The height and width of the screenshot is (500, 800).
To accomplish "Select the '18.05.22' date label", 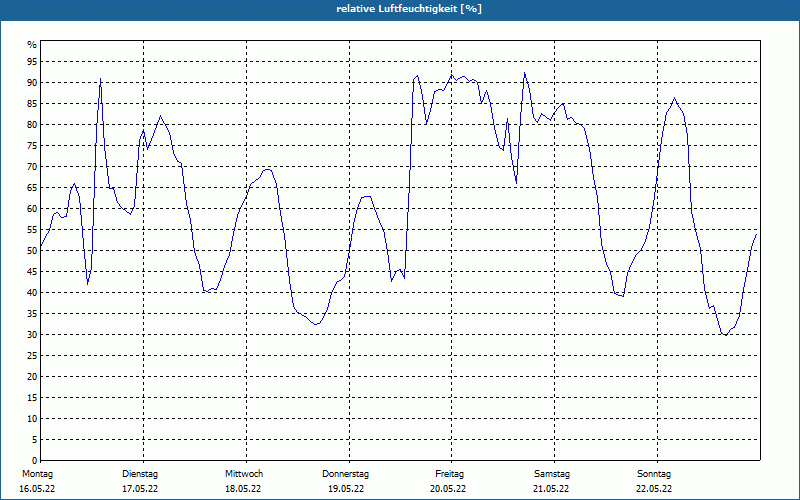I will pos(243,489).
